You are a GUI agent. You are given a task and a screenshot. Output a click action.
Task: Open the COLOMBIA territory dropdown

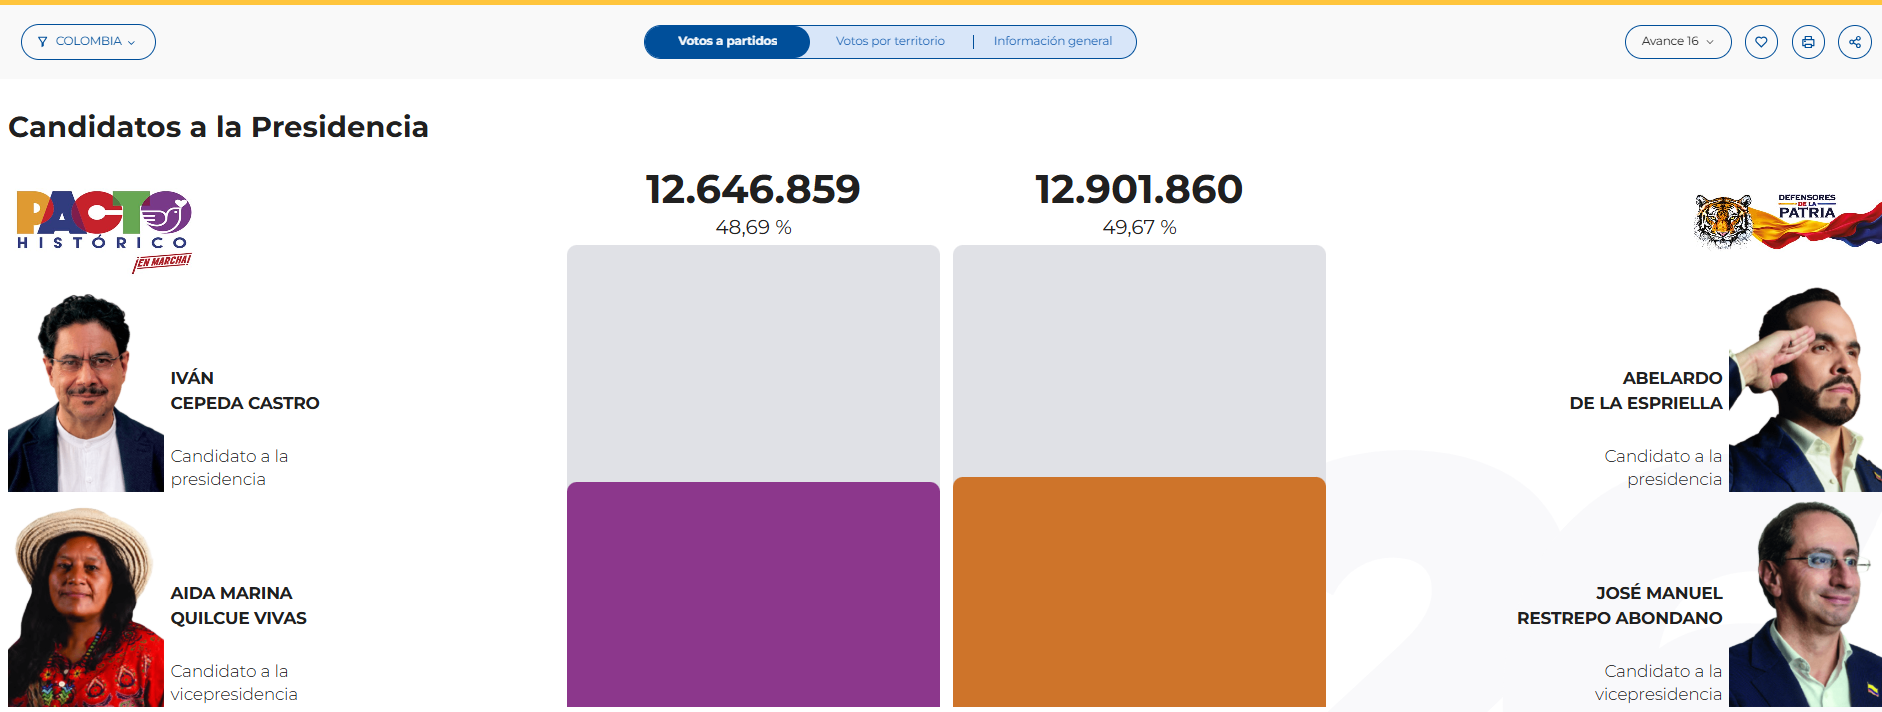click(88, 42)
